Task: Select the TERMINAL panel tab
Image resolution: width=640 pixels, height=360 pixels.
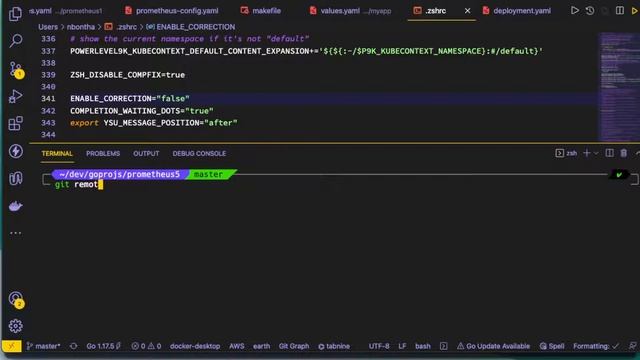Action: [x=57, y=153]
